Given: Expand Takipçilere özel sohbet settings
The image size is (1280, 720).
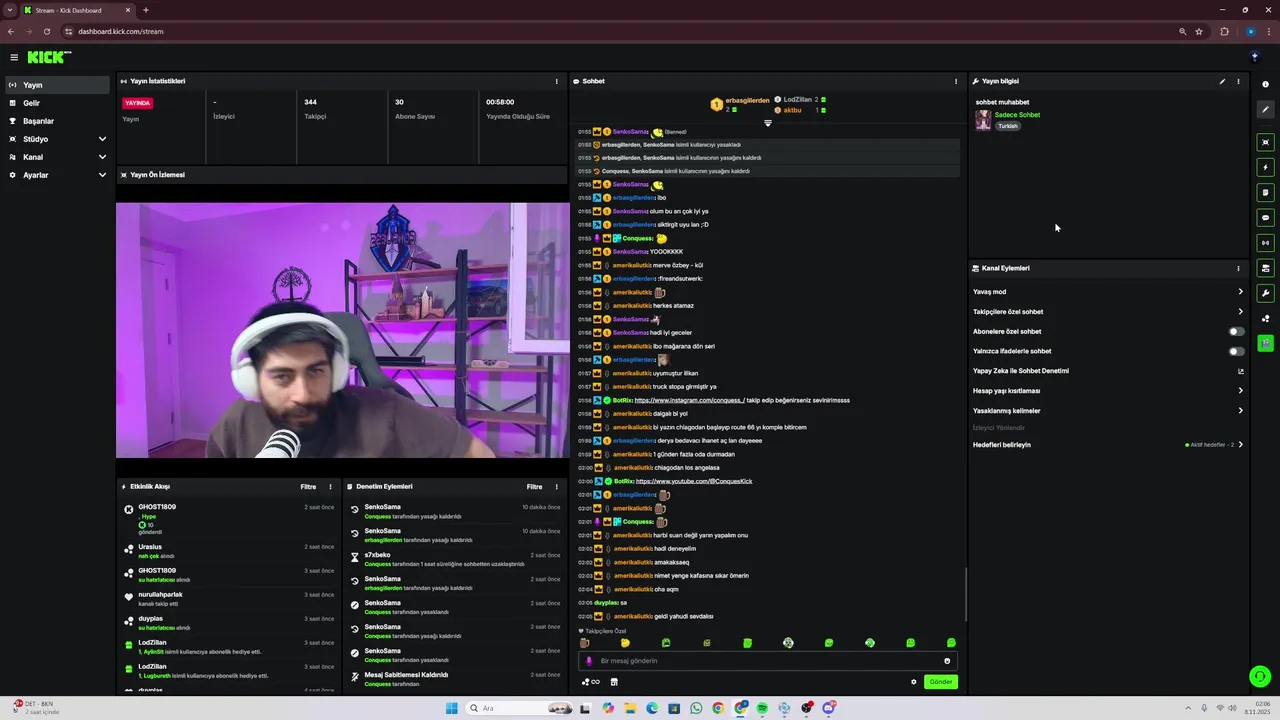Looking at the screenshot, I should [x=1108, y=312].
